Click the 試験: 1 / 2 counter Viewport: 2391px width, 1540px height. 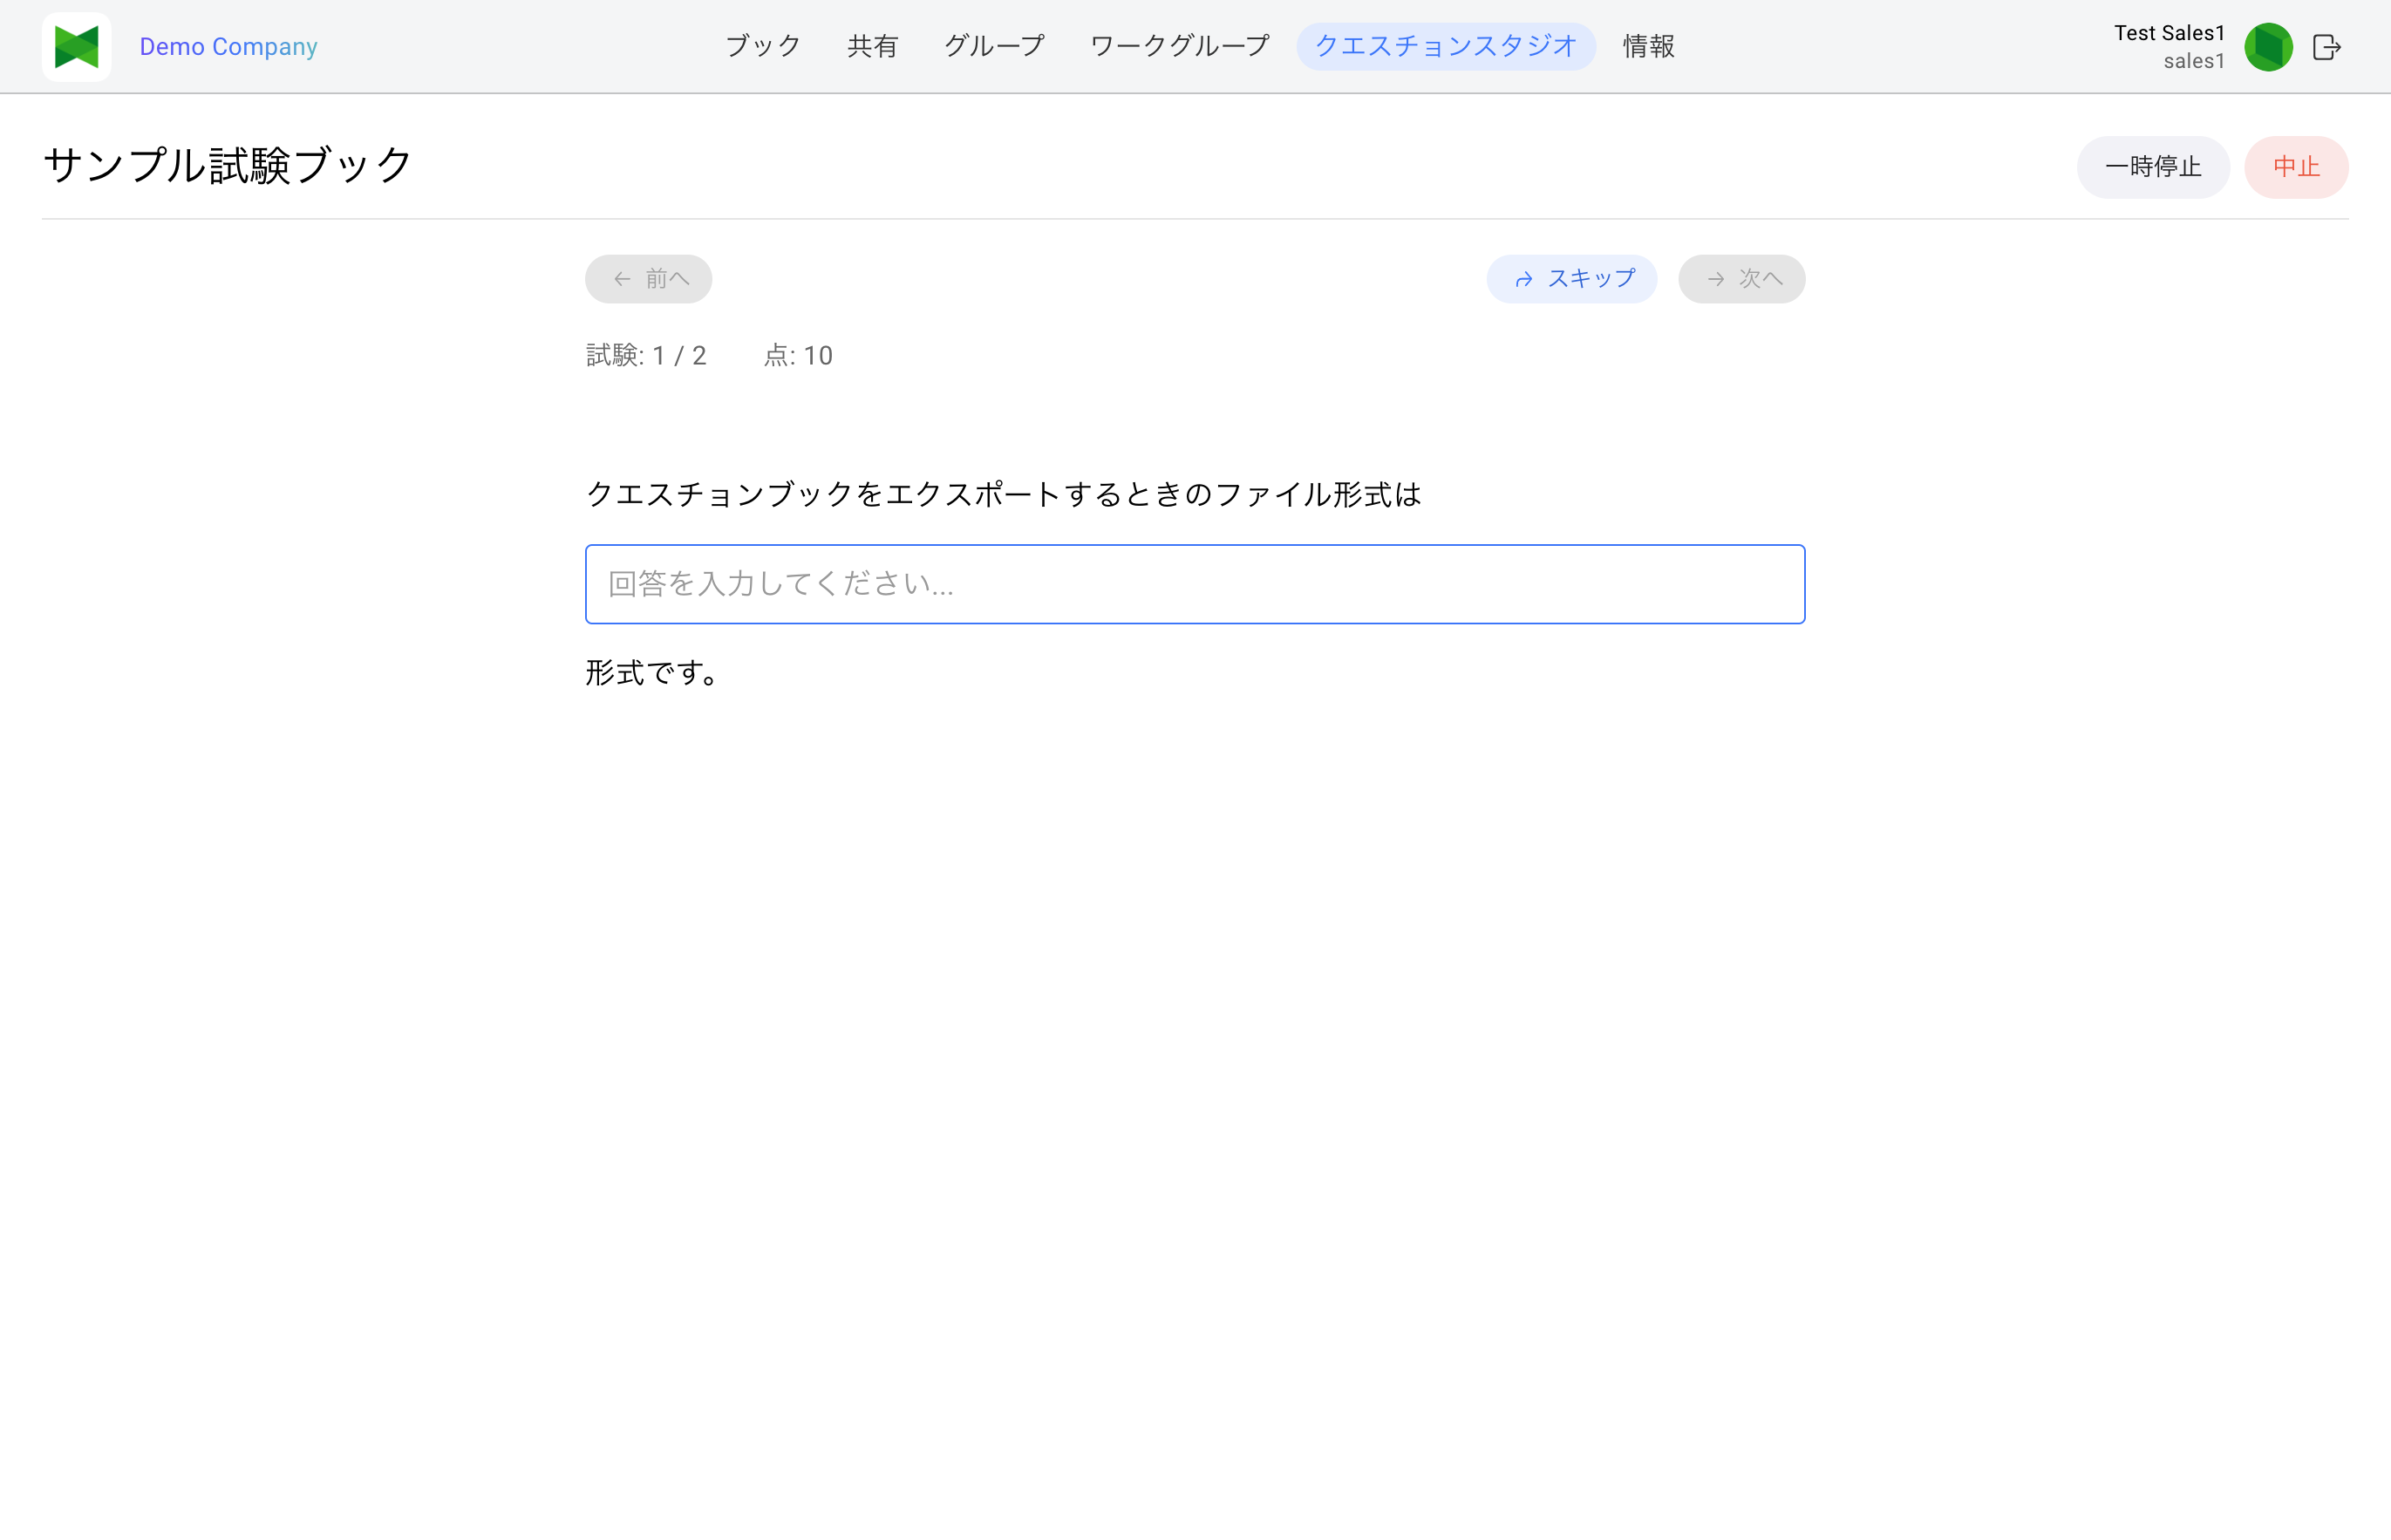[x=646, y=356]
